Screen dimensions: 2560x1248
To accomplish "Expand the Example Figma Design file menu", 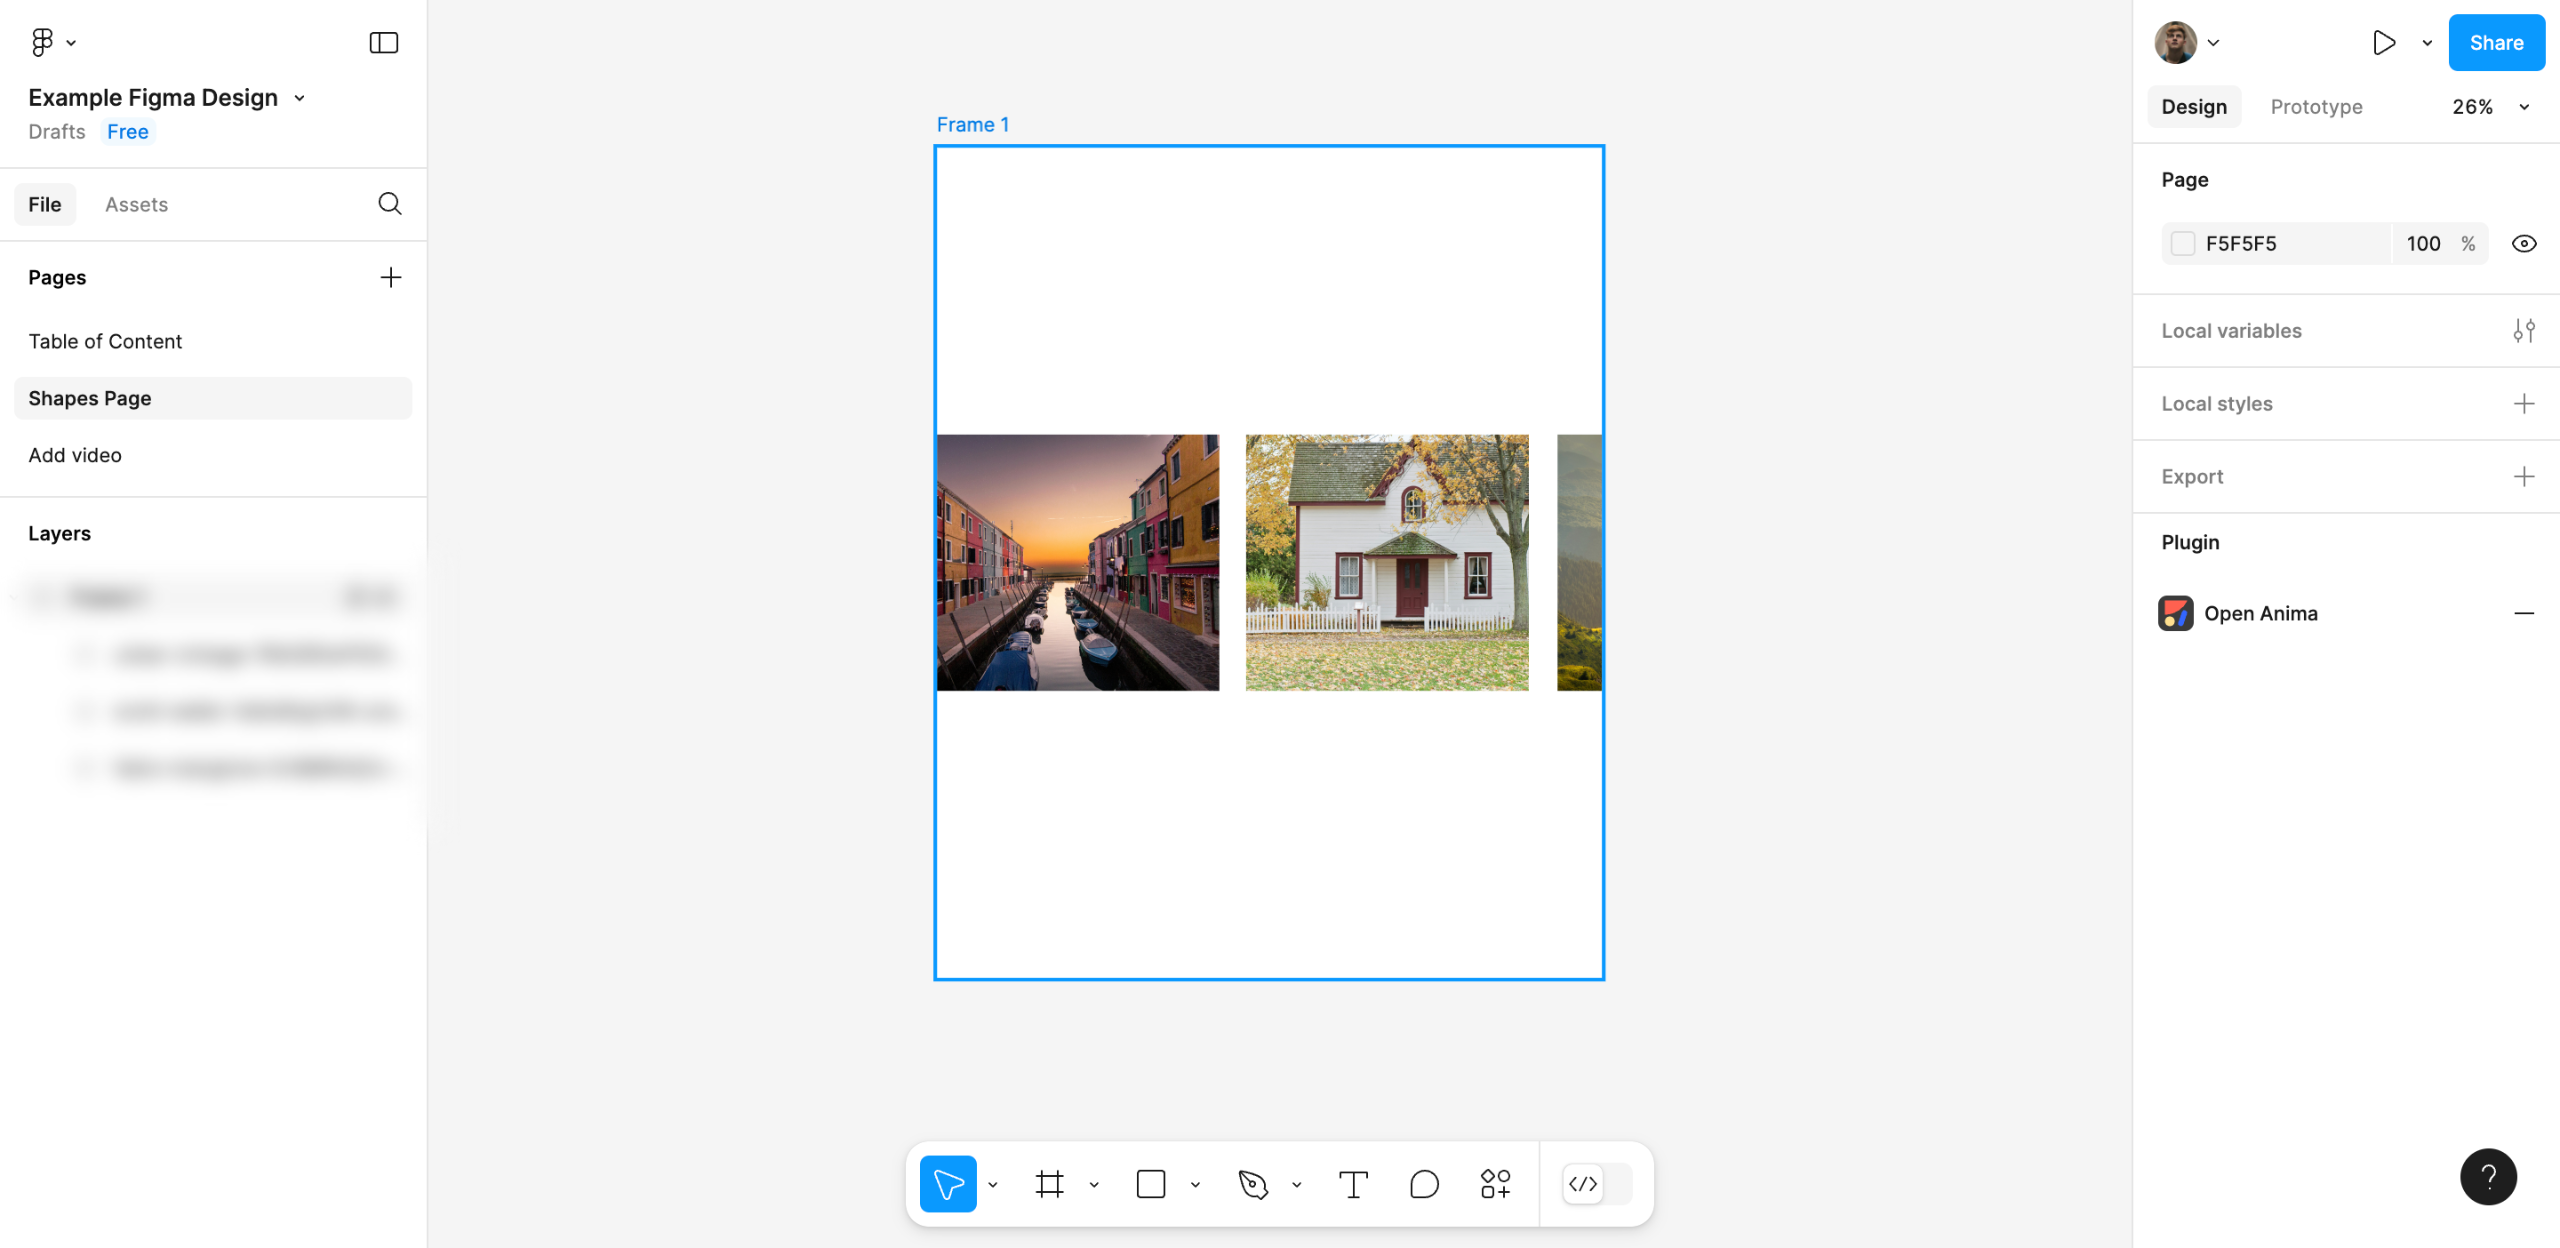I will pos(299,98).
